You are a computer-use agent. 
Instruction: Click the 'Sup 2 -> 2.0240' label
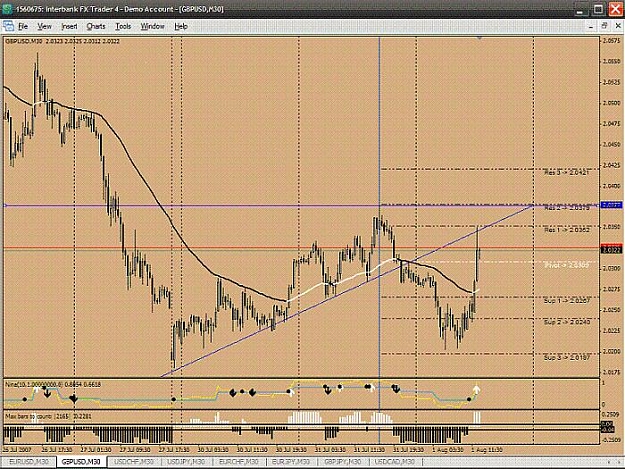point(567,322)
